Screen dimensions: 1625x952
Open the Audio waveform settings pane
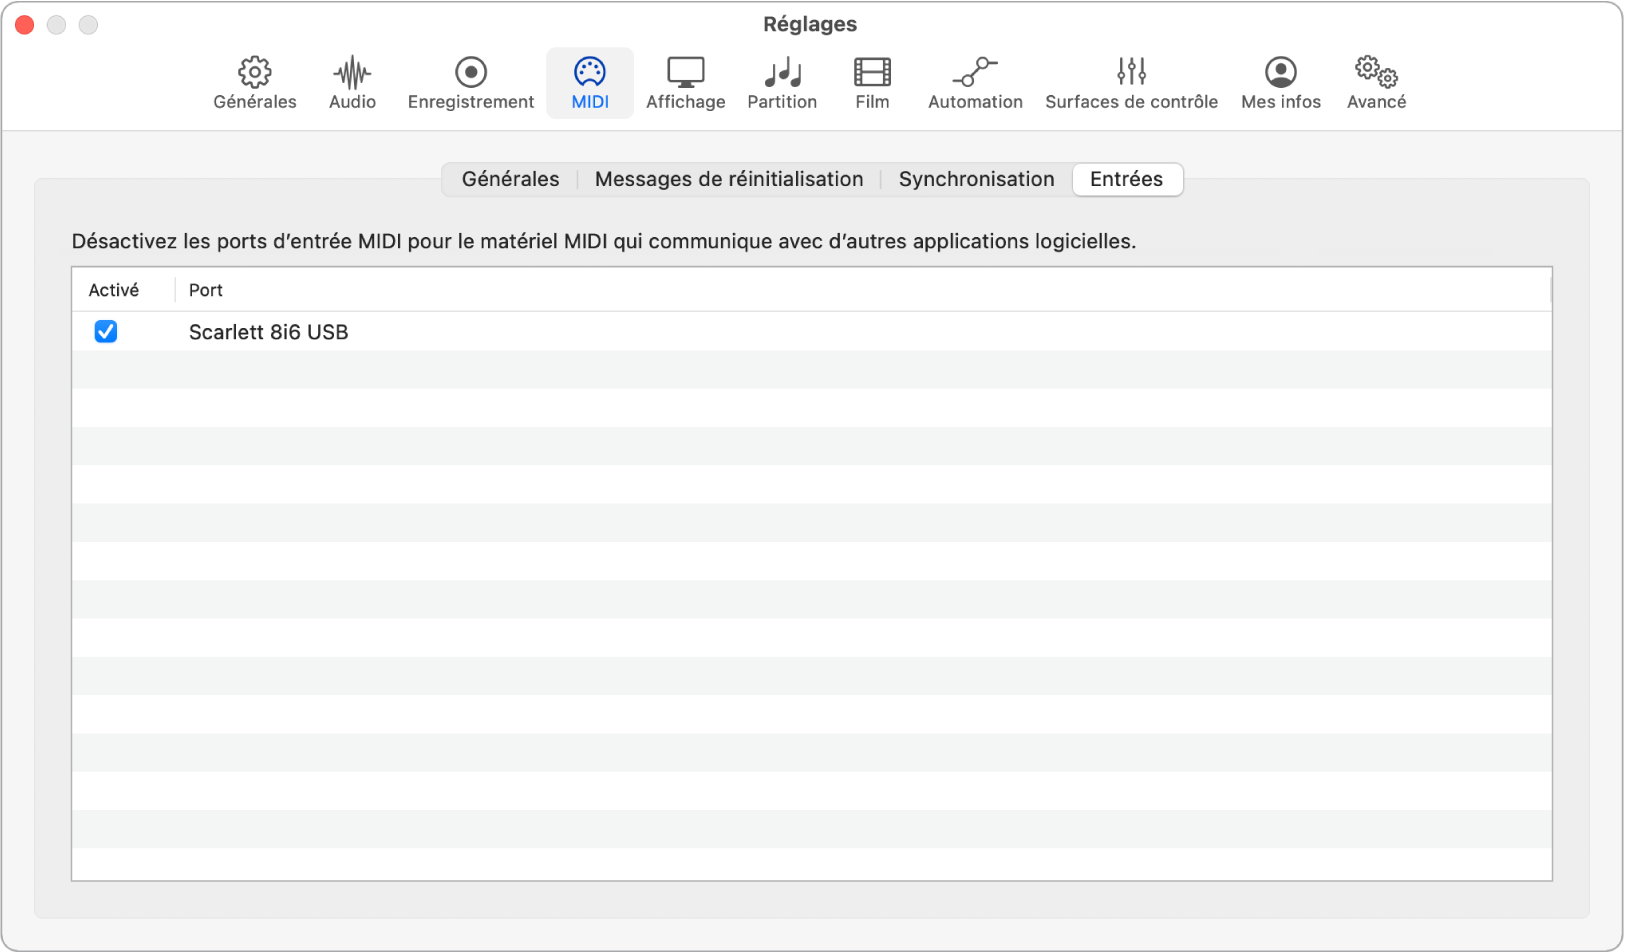(x=352, y=83)
